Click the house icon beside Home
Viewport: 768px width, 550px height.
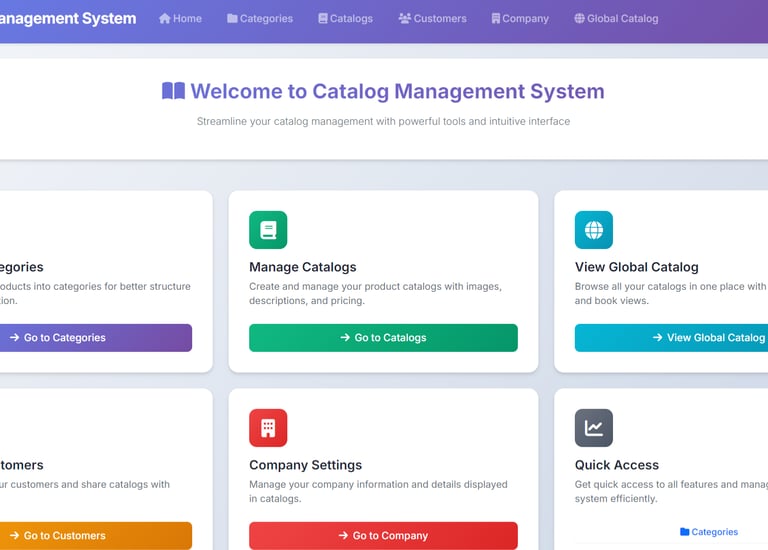[165, 19]
